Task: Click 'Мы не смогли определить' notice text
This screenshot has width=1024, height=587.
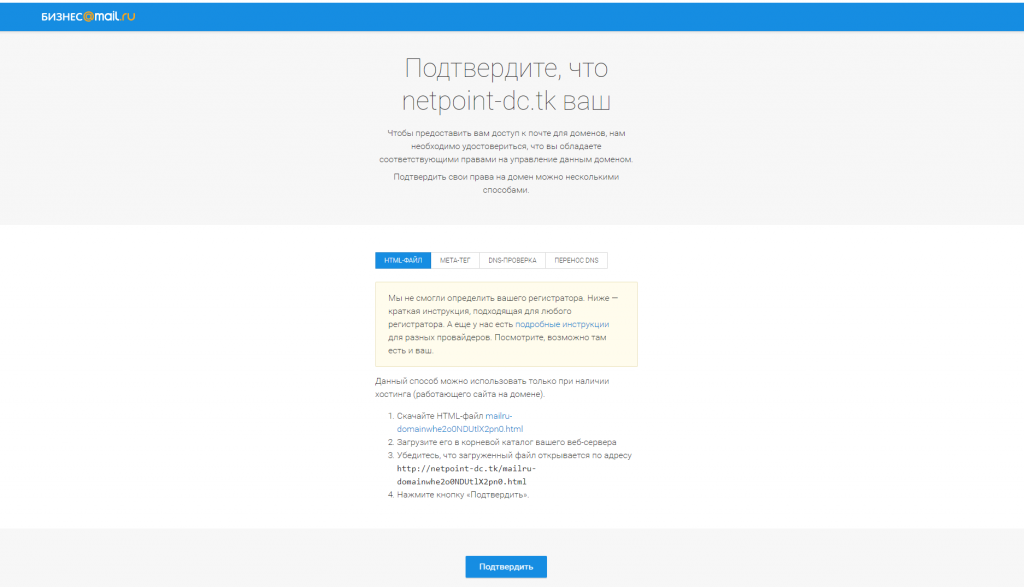Action: click(470, 298)
